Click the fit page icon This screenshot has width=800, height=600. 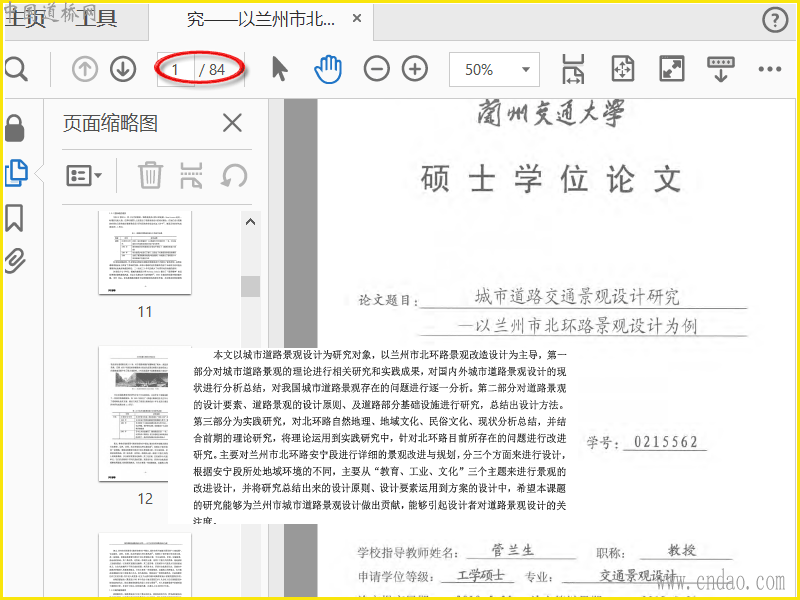click(x=622, y=69)
